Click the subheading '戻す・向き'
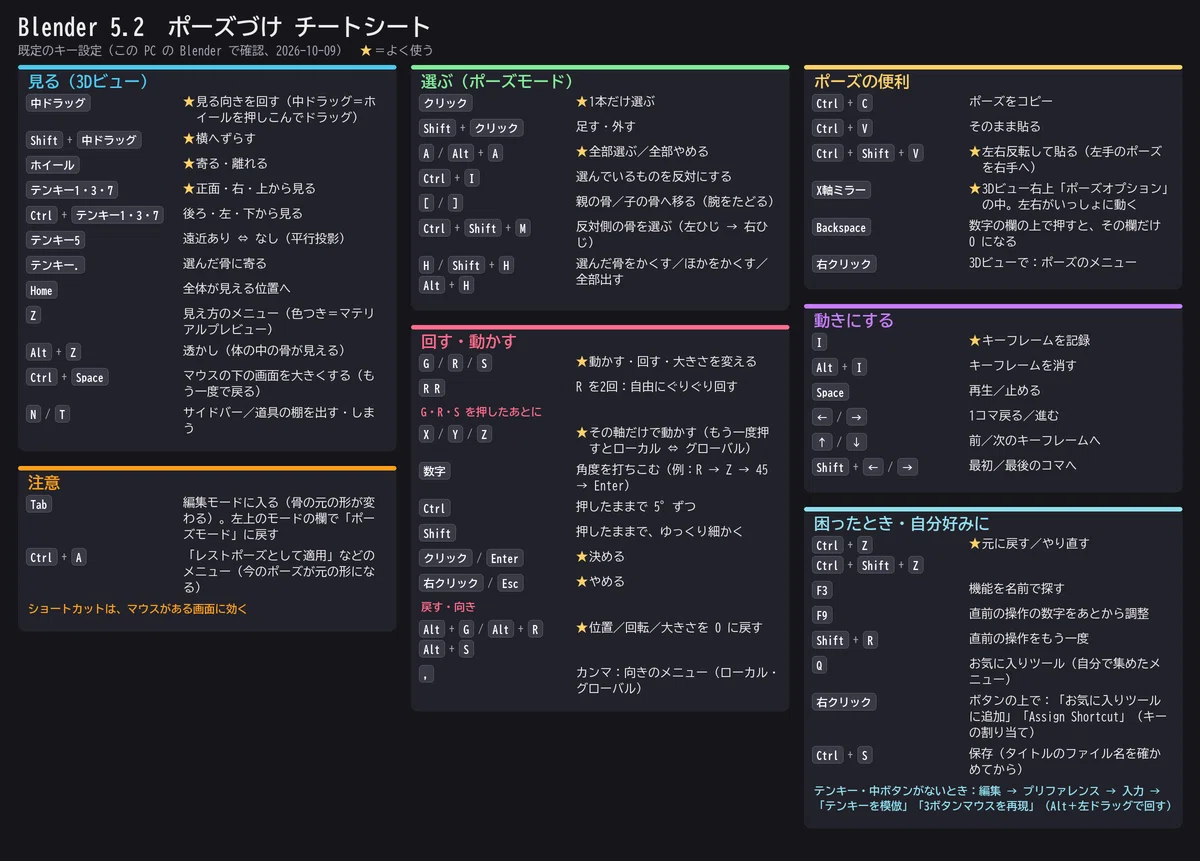Image resolution: width=1200 pixels, height=861 pixels. tap(448, 607)
